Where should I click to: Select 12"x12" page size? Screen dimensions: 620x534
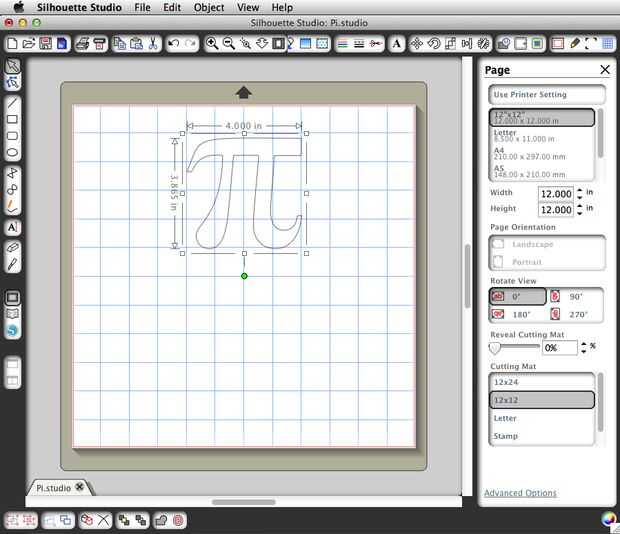[541, 117]
